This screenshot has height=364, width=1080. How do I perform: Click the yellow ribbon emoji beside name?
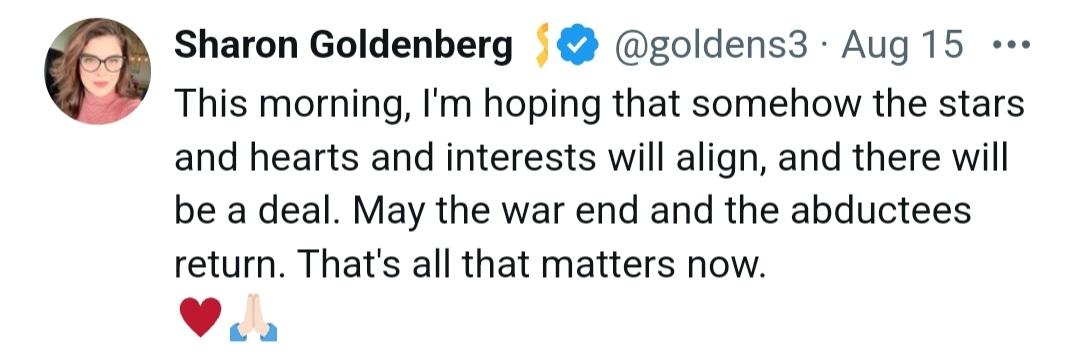coord(542,48)
